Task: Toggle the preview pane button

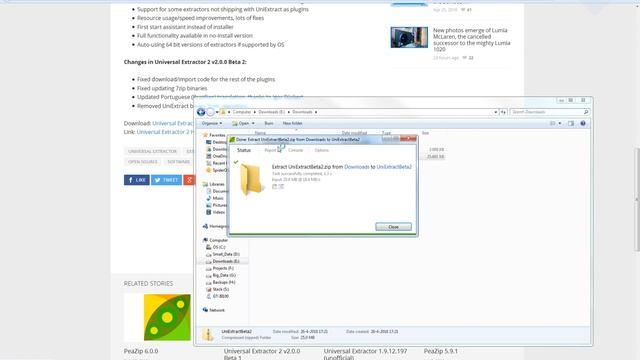Action: click(571, 123)
